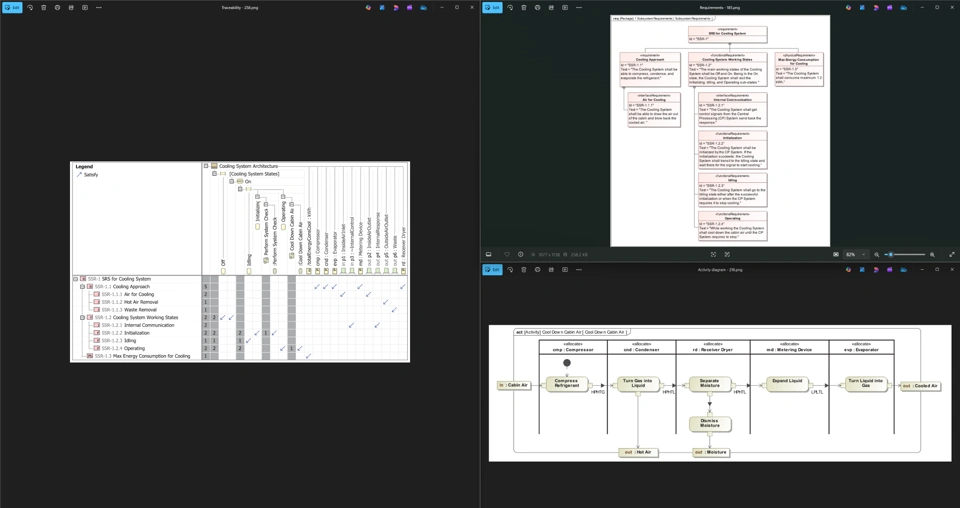The image size is (960, 508).
Task: Print the image from the Traceability window
Action: coord(58,7)
